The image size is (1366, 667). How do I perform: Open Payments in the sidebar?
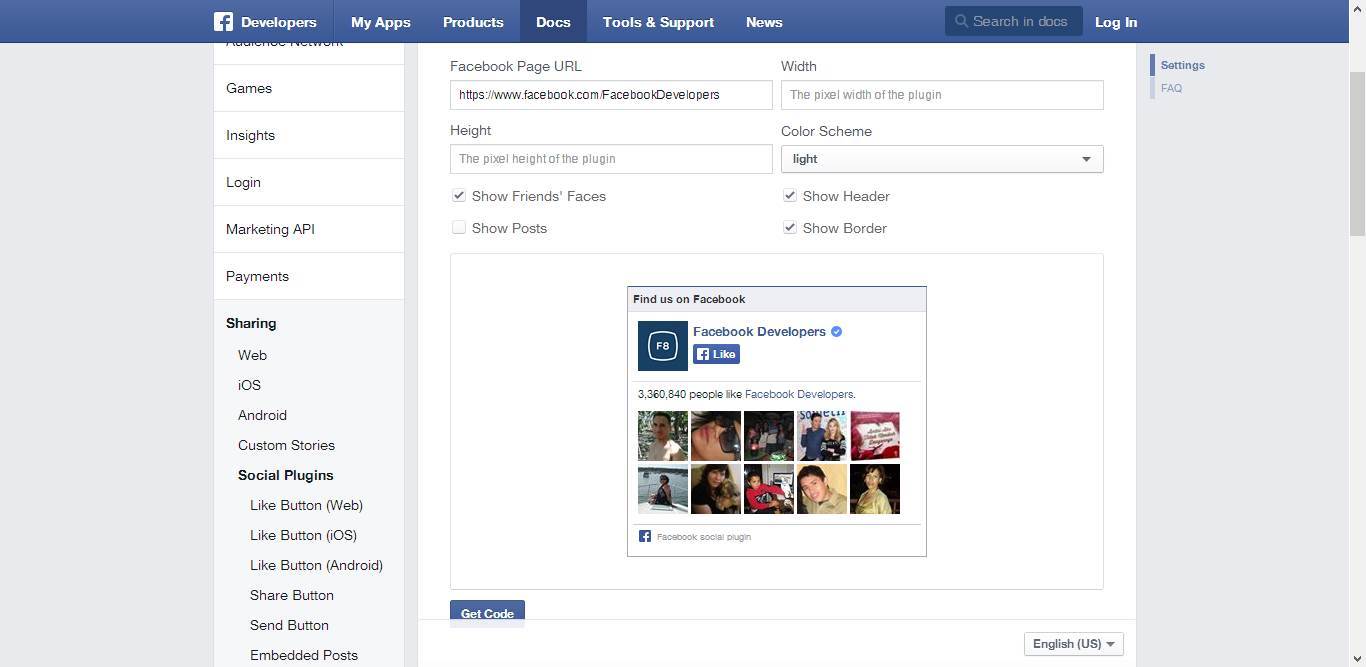(x=309, y=276)
